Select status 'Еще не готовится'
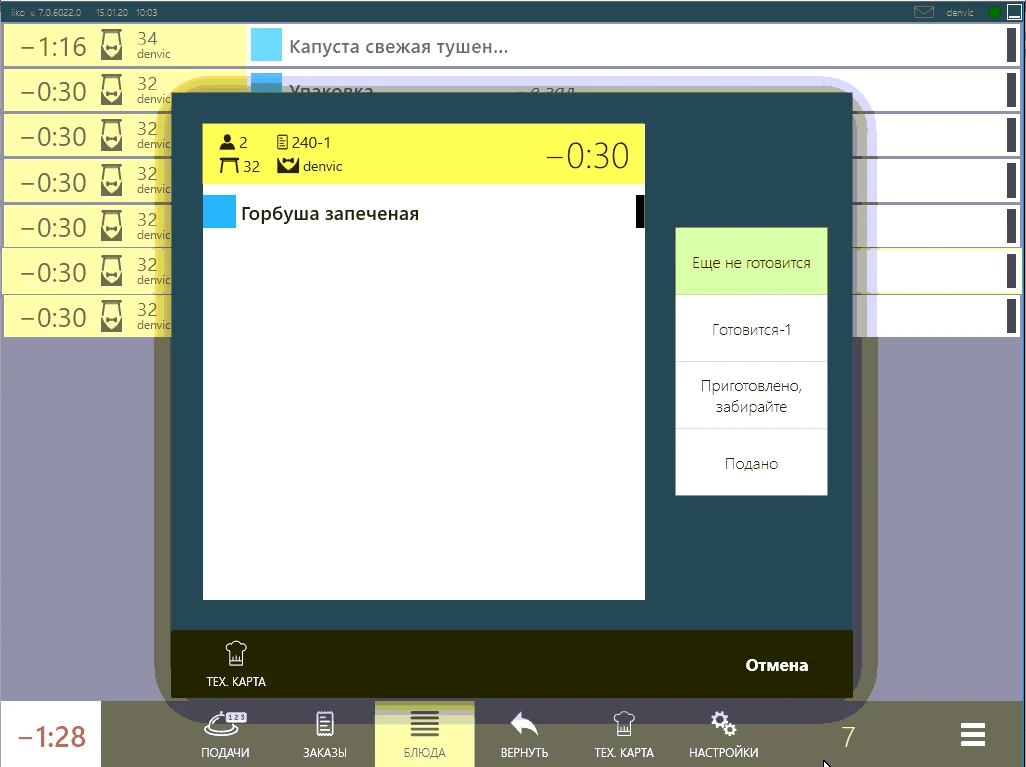This screenshot has height=767, width=1026. [x=751, y=262]
